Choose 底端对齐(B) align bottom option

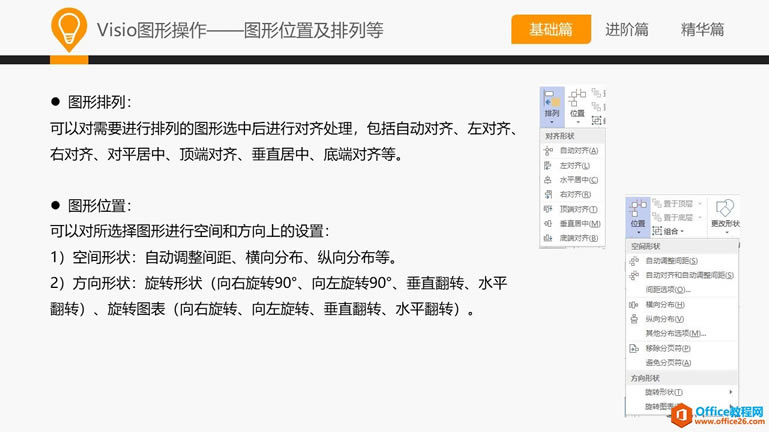[571, 238]
